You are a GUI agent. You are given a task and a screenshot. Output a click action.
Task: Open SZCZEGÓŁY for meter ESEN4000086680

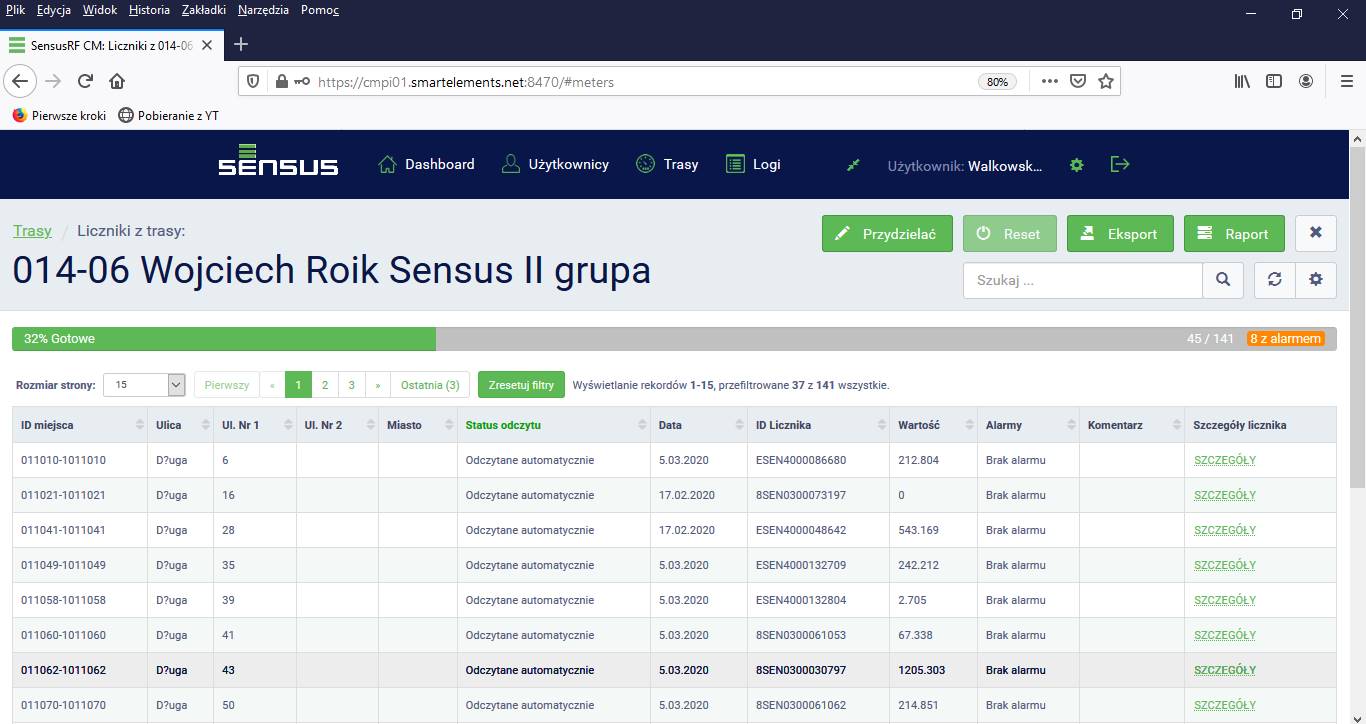(x=1225, y=460)
